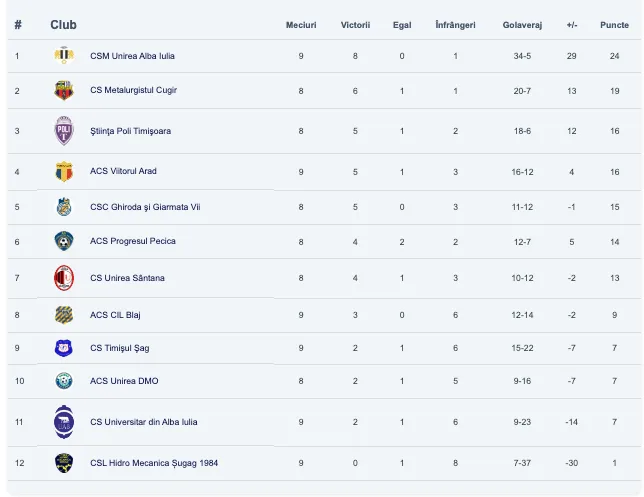
Task: Click the CS Universitar din Alba Iulia logo
Action: (x=64, y=422)
